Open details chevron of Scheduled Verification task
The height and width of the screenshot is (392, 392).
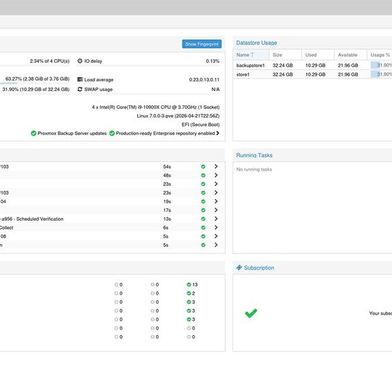point(216,219)
